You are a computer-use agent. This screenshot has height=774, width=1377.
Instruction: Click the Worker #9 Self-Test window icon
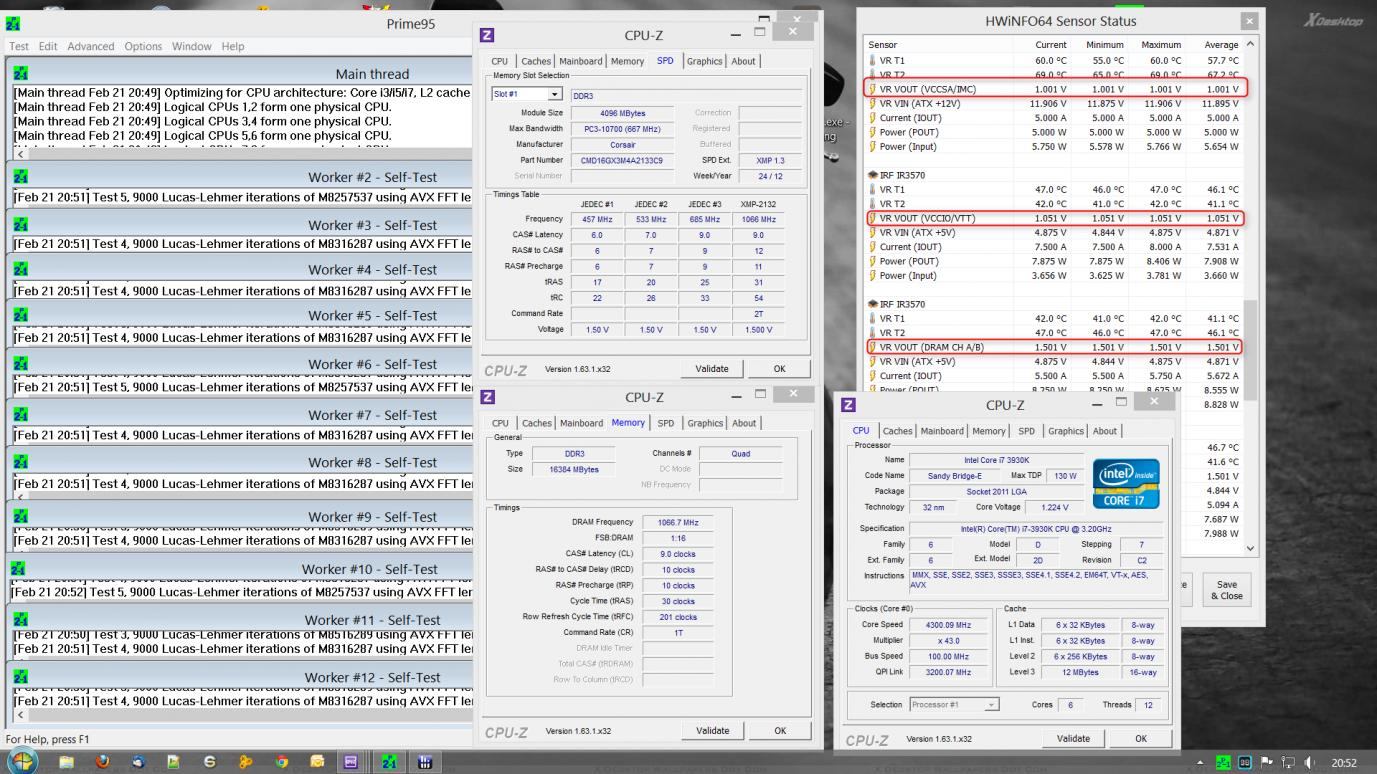(x=21, y=516)
